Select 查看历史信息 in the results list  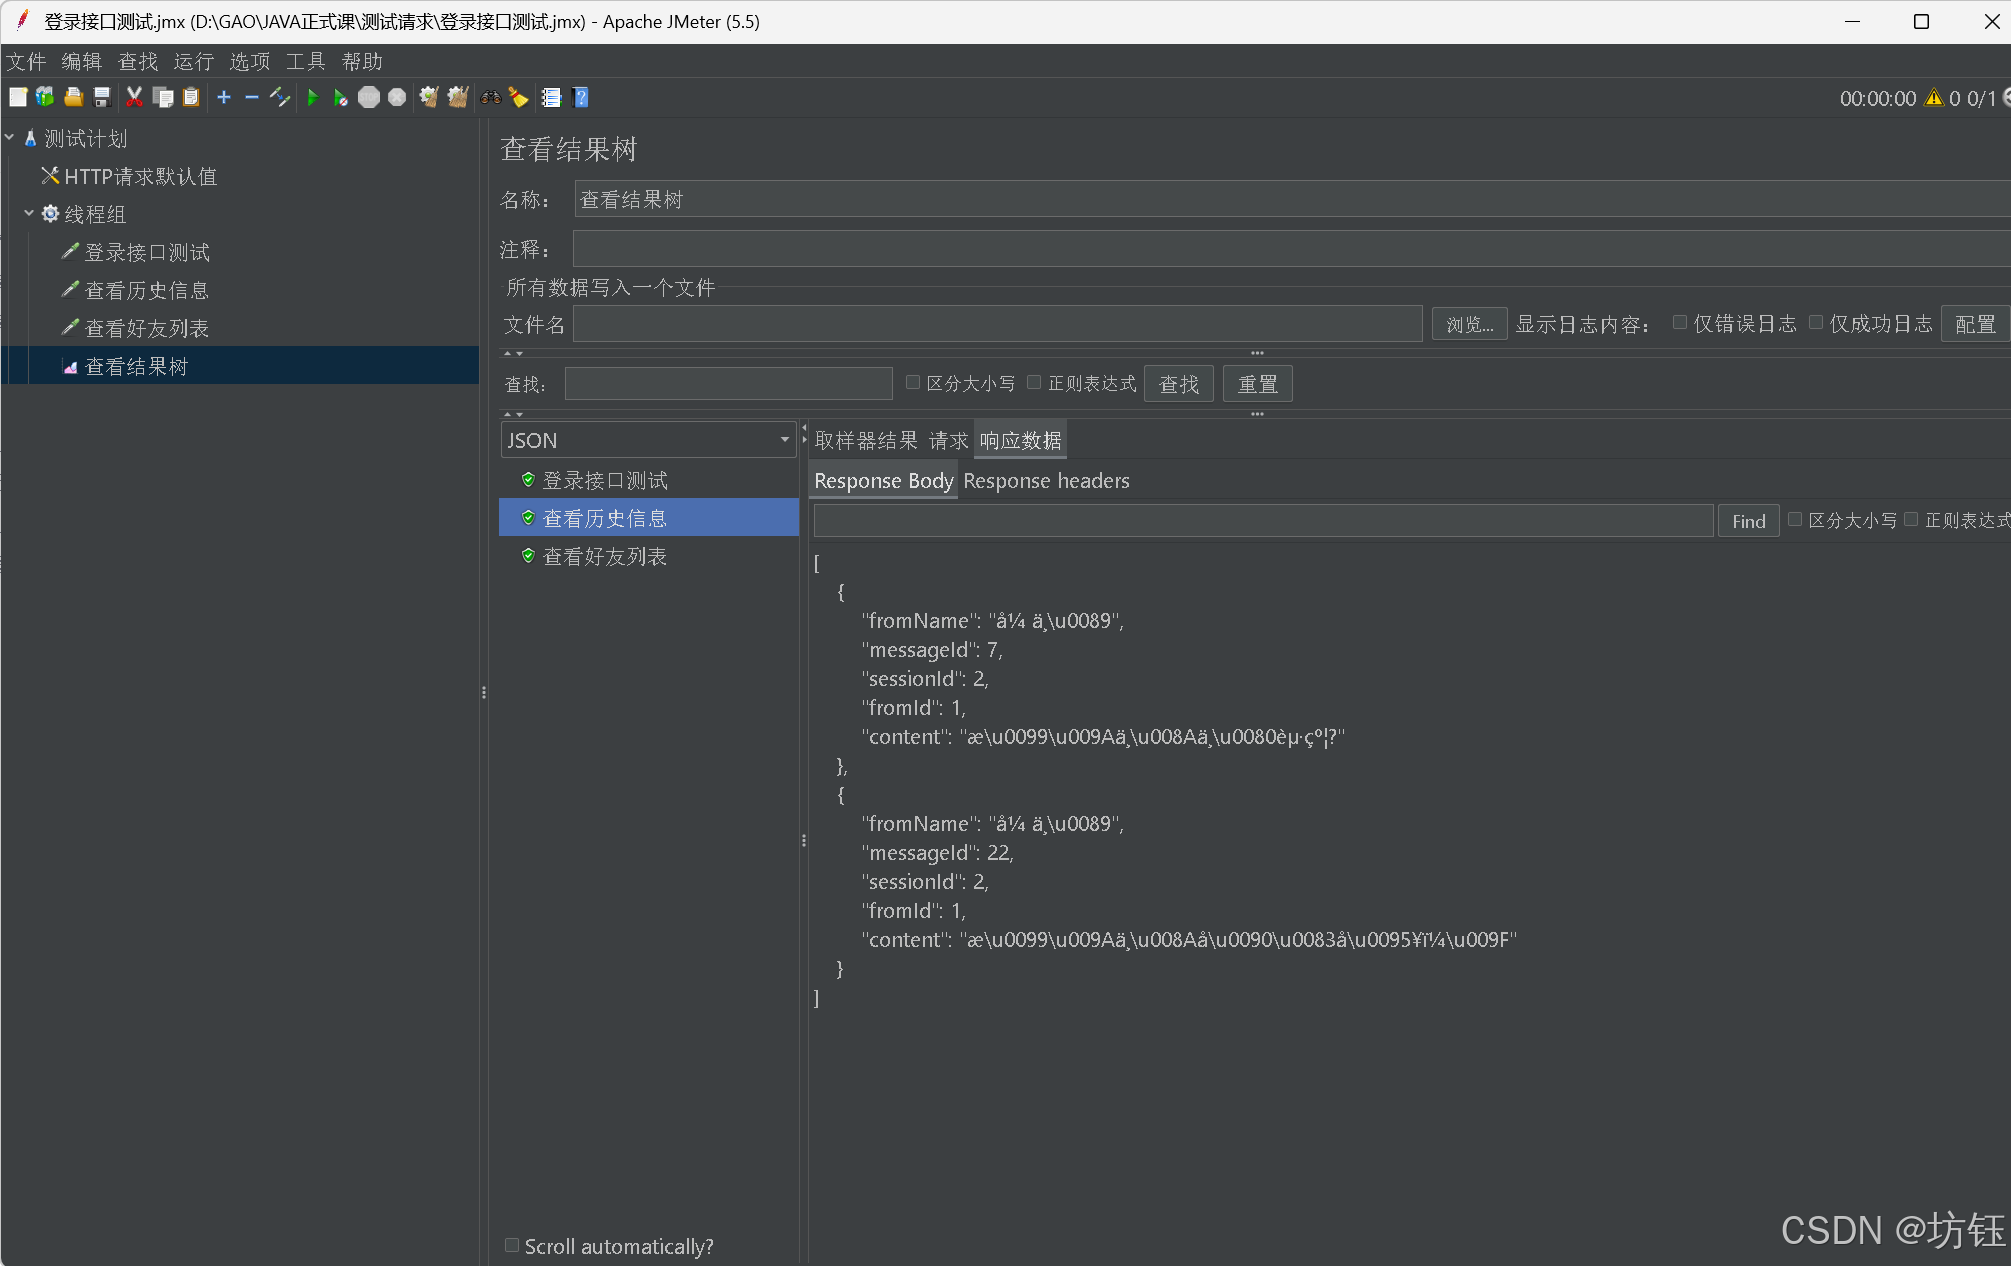(649, 518)
